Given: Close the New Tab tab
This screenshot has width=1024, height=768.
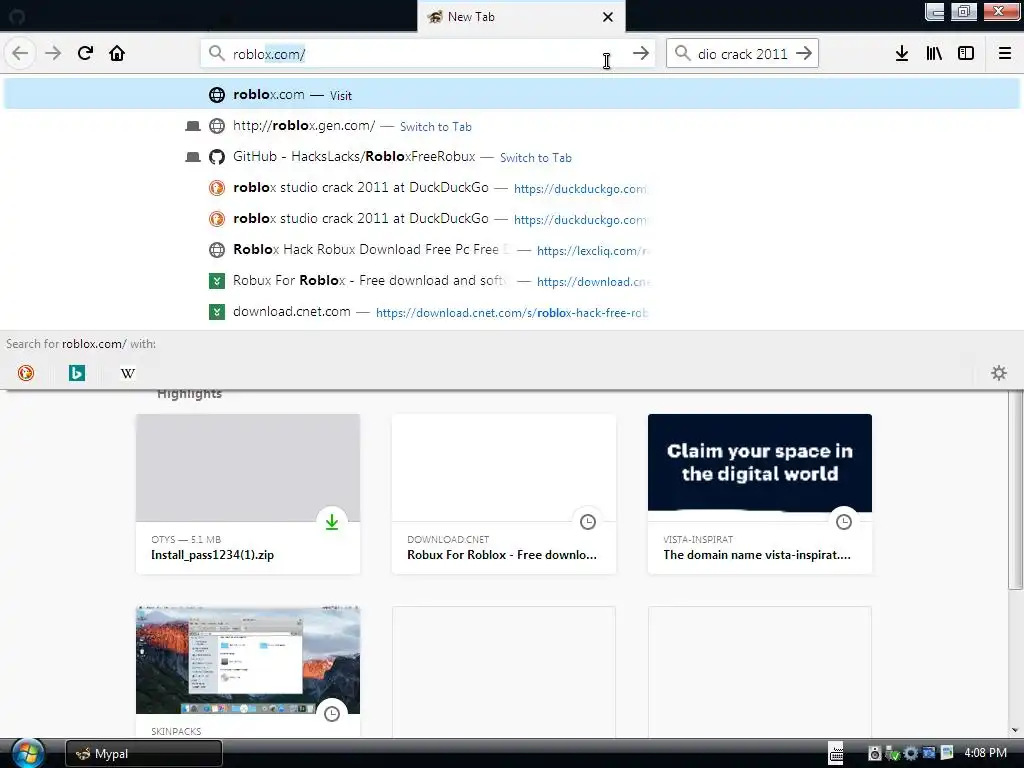Looking at the screenshot, I should (608, 17).
